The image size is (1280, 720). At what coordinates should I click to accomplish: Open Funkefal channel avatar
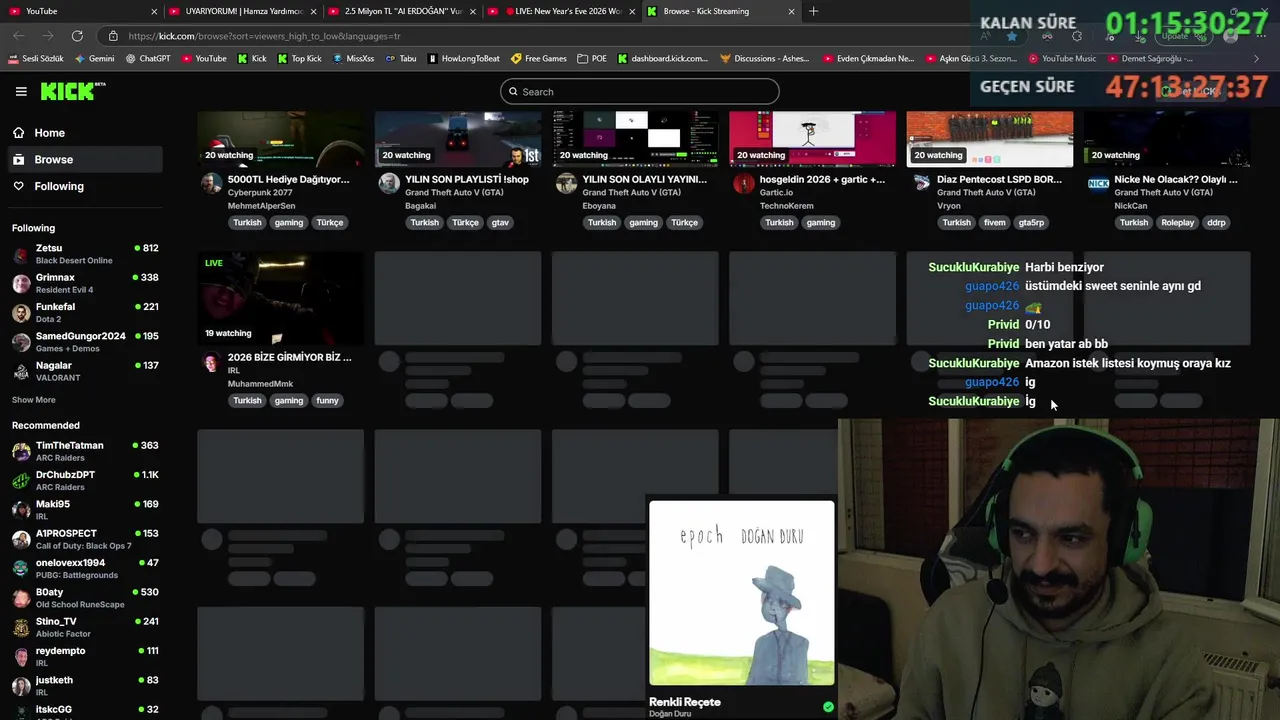coord(21,313)
